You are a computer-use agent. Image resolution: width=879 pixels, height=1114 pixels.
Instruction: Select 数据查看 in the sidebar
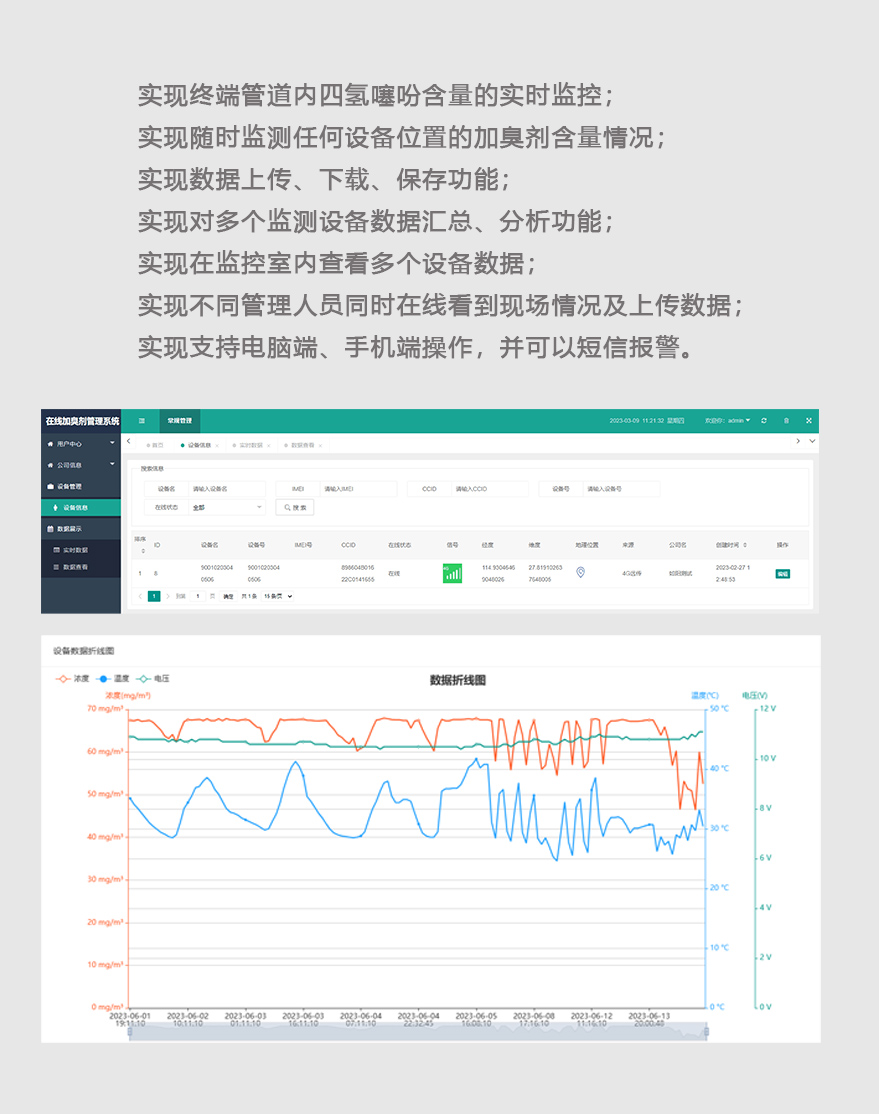pos(80,567)
